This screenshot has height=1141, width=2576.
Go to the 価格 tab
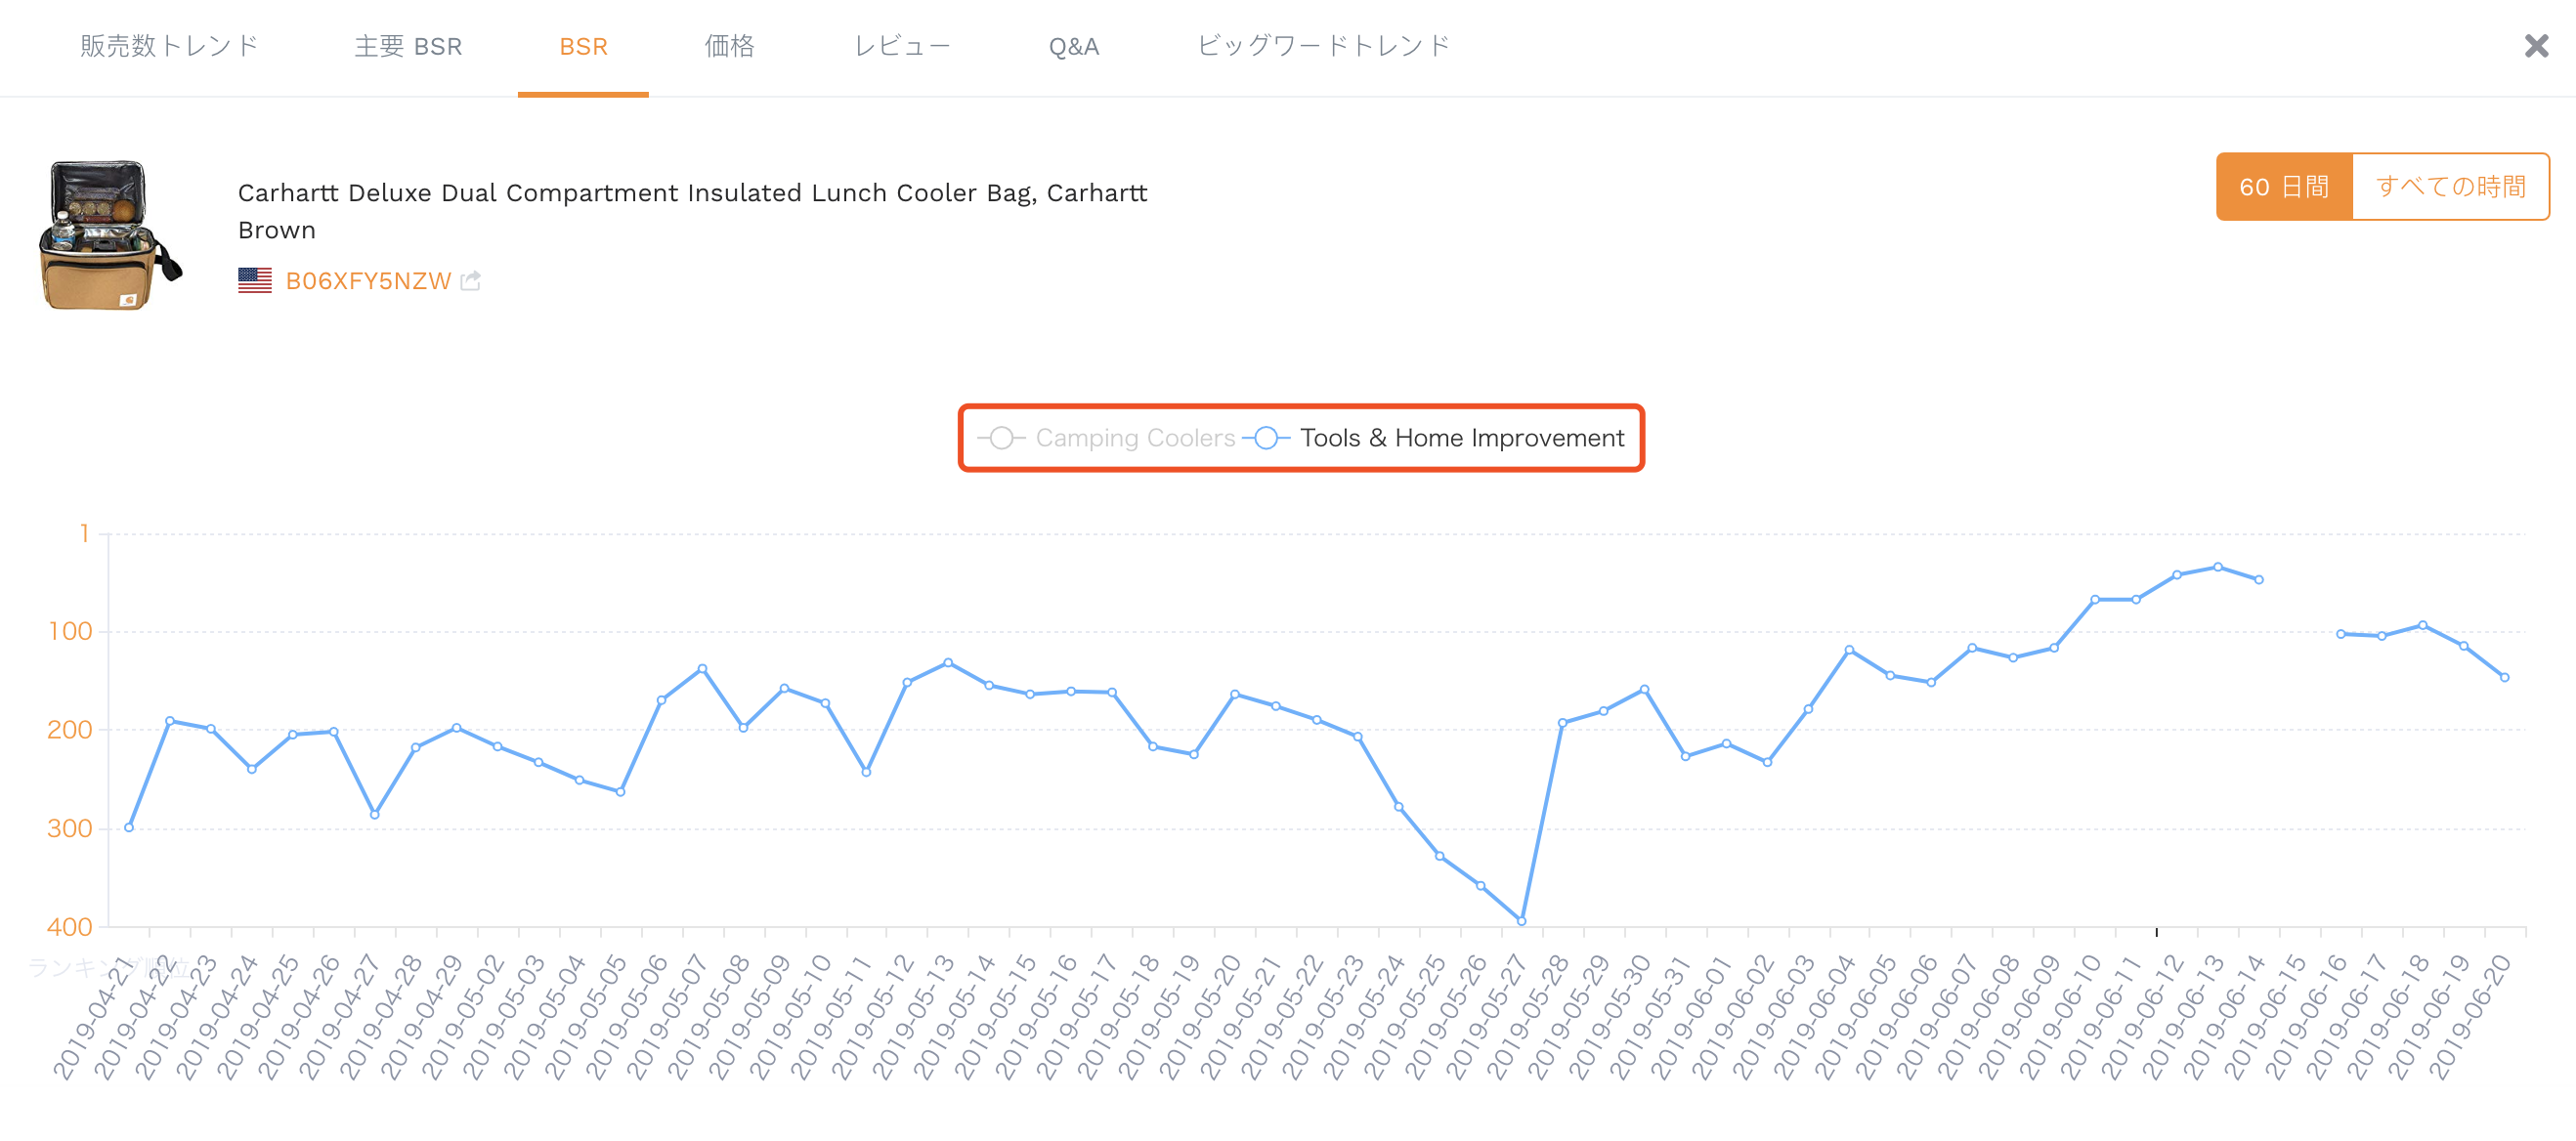pos(729,46)
